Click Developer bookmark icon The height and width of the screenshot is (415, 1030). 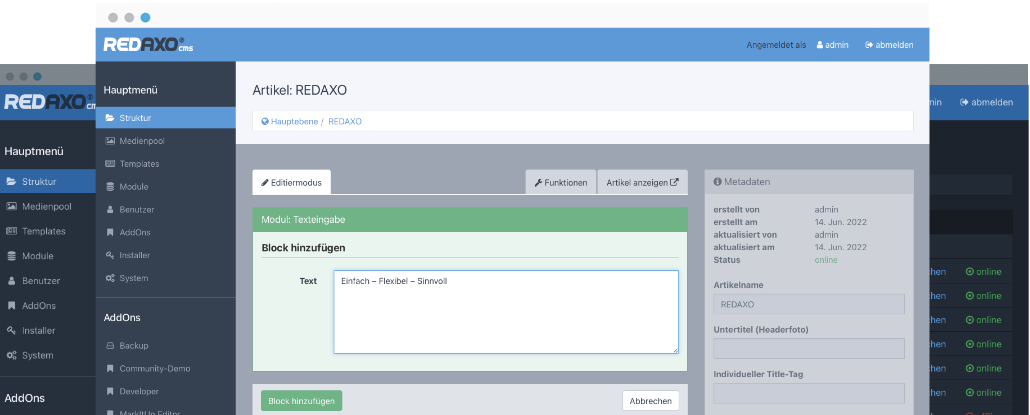pyautogui.click(x=110, y=391)
